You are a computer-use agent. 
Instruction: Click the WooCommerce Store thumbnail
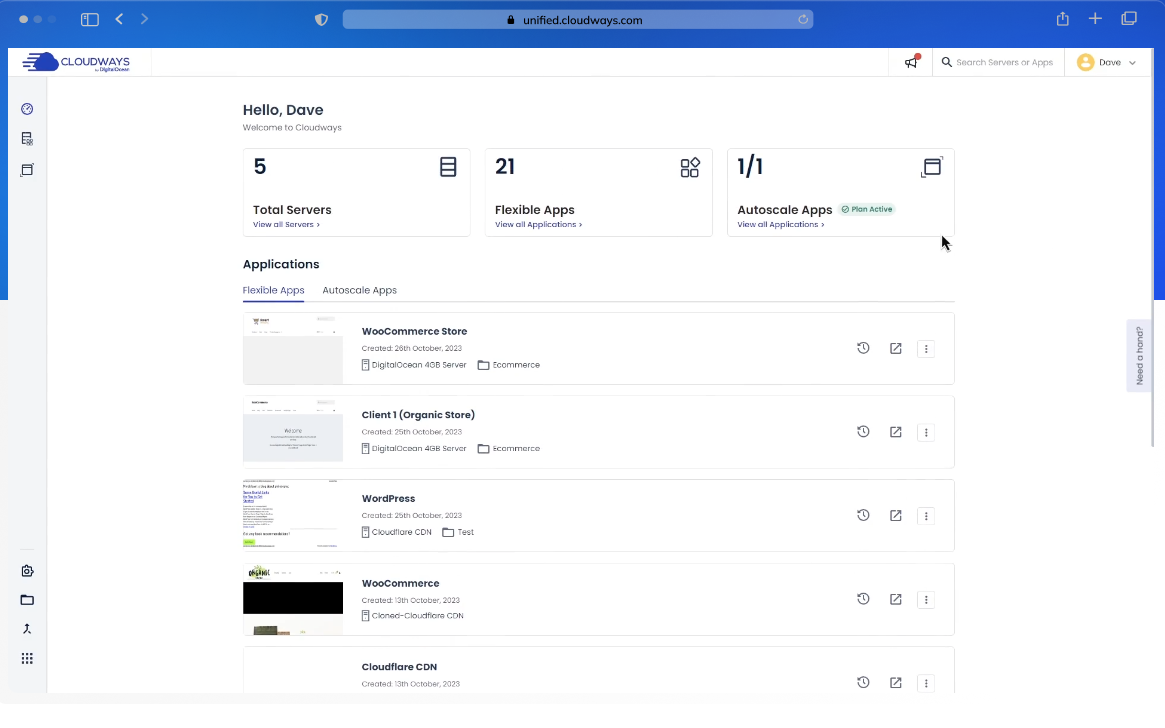tap(293, 348)
